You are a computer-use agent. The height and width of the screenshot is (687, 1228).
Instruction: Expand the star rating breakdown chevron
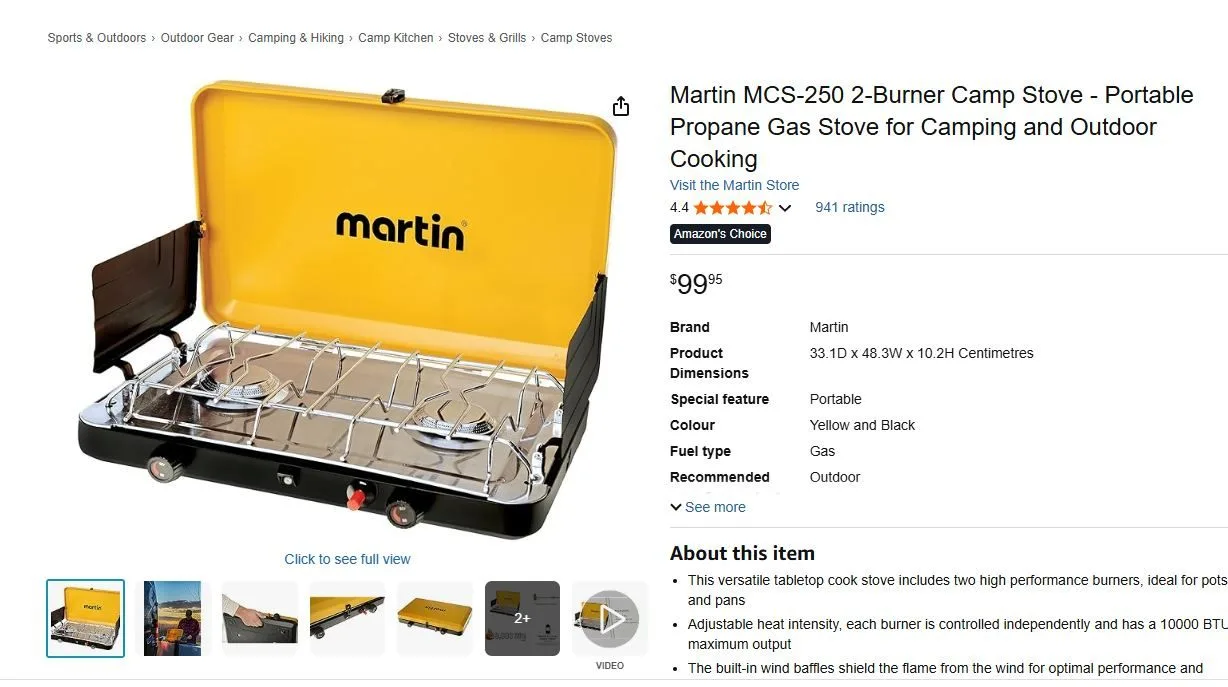point(786,207)
